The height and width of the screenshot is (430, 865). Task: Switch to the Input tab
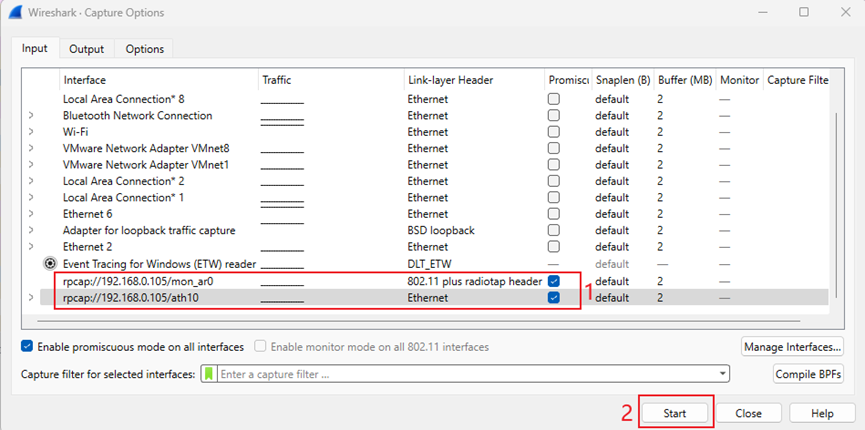click(x=34, y=48)
